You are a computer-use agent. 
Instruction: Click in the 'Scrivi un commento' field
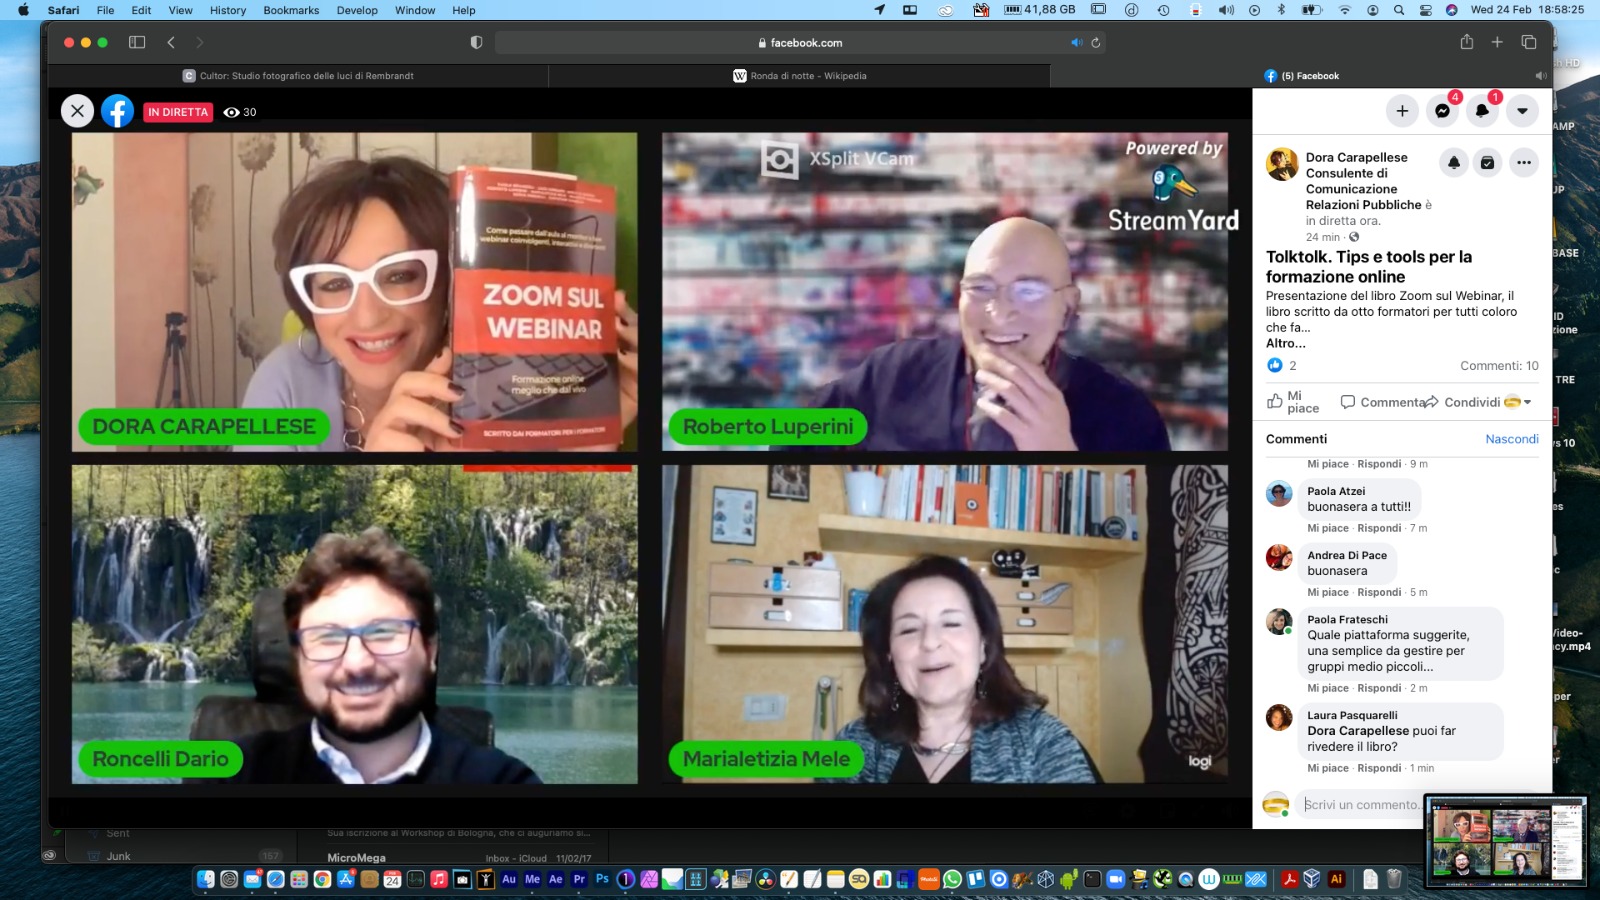[1361, 804]
